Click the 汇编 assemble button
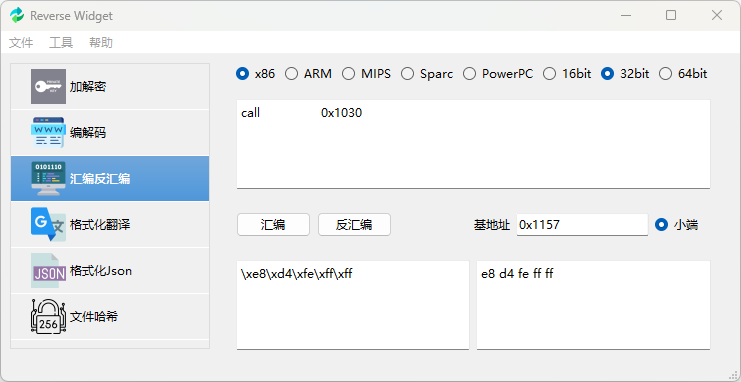The image size is (741, 382). [x=273, y=225]
